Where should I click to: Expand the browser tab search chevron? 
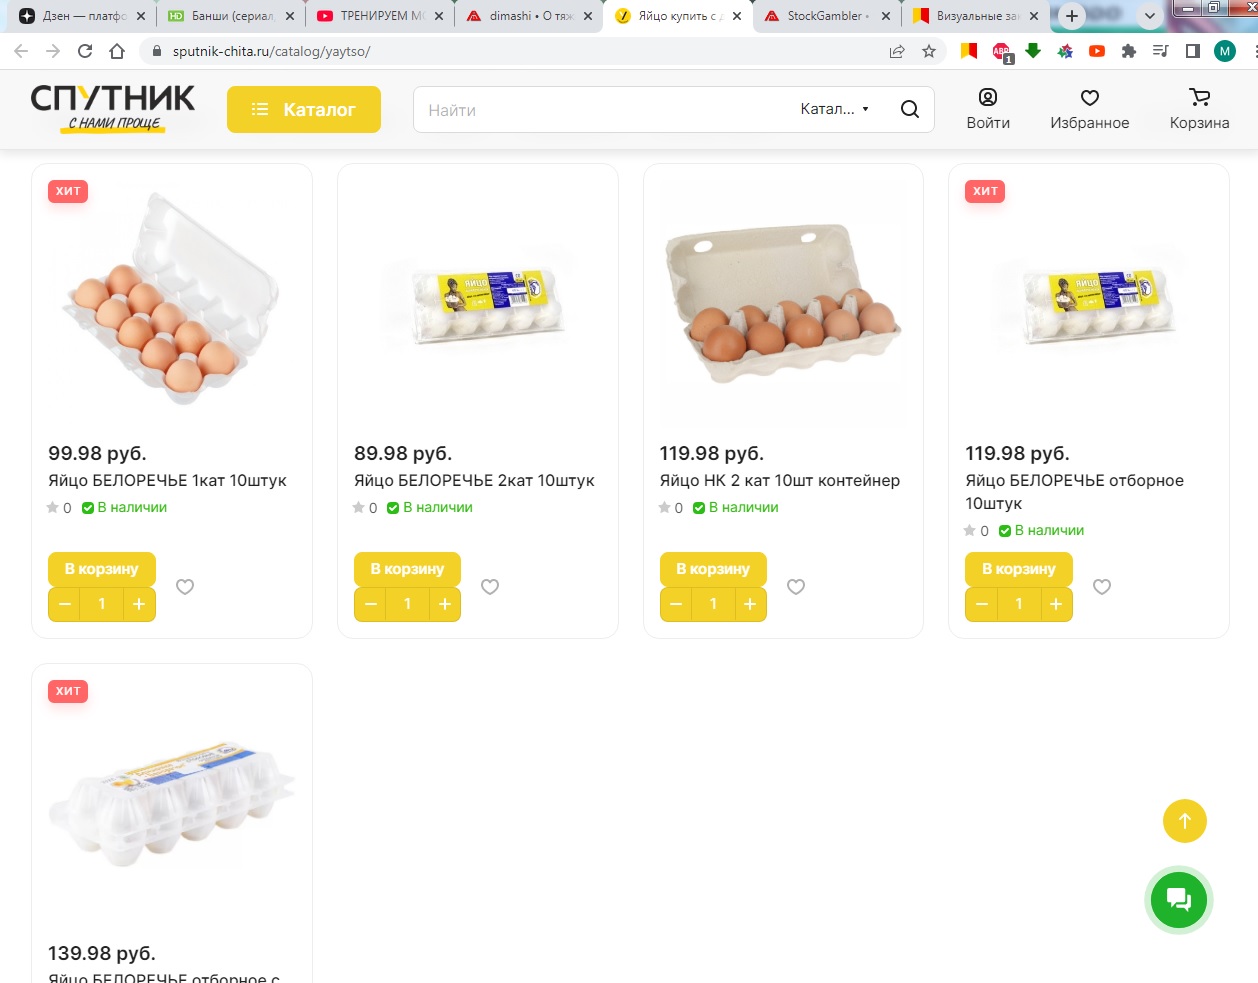tap(1150, 16)
